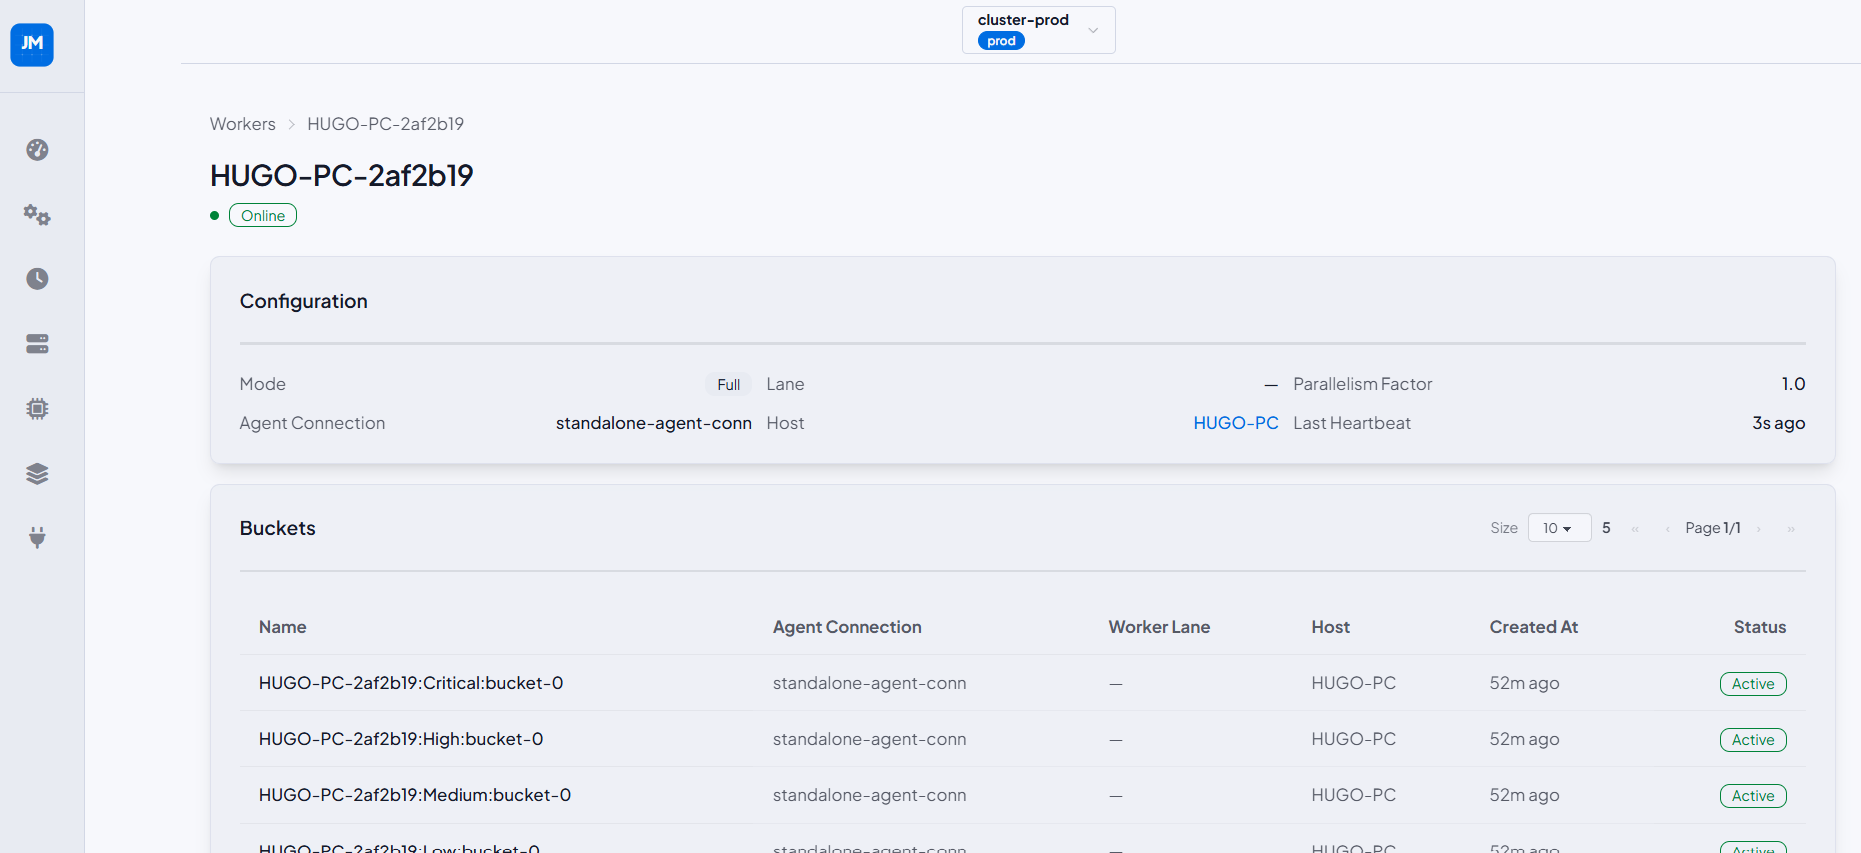Click the Configuration section heading
Screen dimensions: 1861x853
pyautogui.click(x=303, y=301)
